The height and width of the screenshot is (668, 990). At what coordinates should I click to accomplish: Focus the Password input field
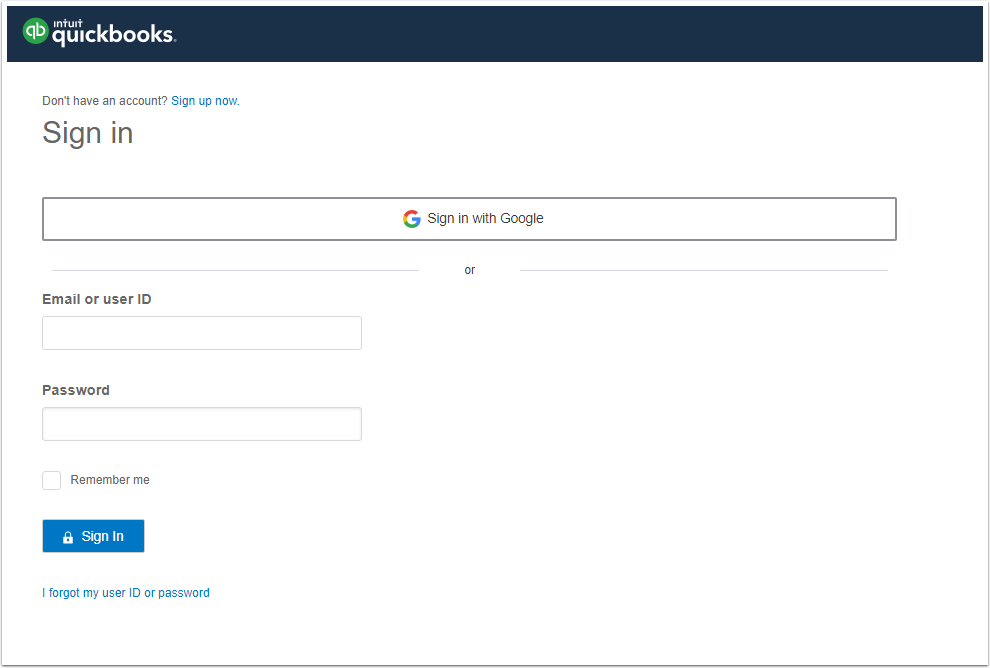[x=202, y=424]
